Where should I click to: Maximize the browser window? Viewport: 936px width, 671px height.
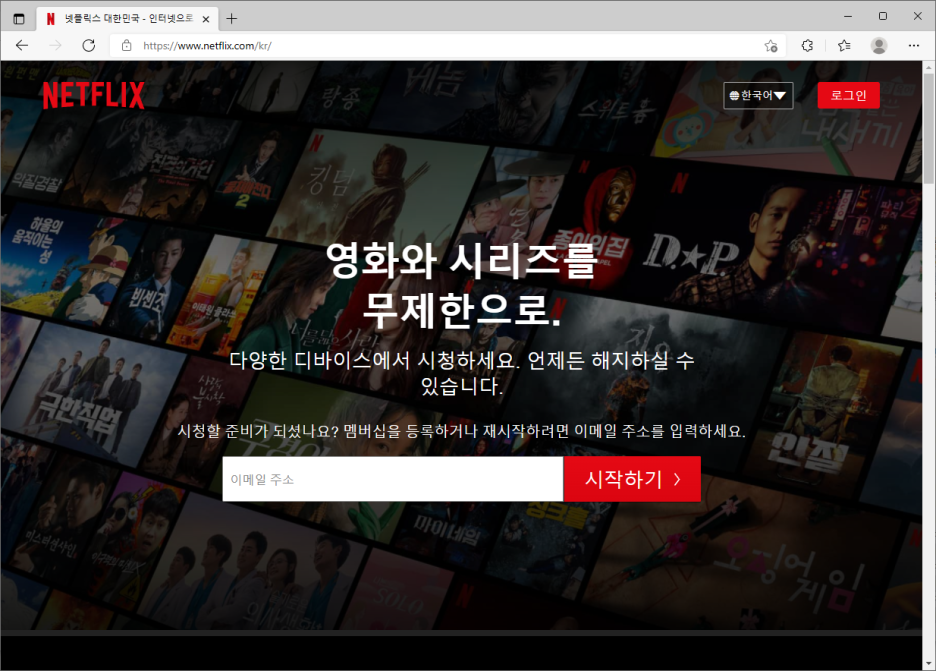pos(883,17)
